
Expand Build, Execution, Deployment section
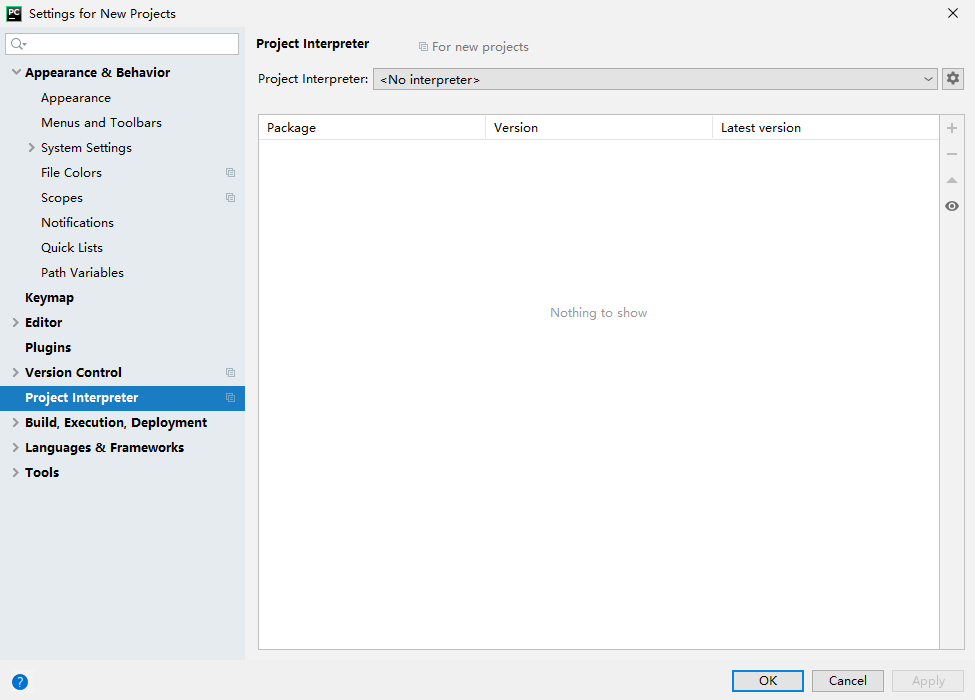tap(16, 423)
